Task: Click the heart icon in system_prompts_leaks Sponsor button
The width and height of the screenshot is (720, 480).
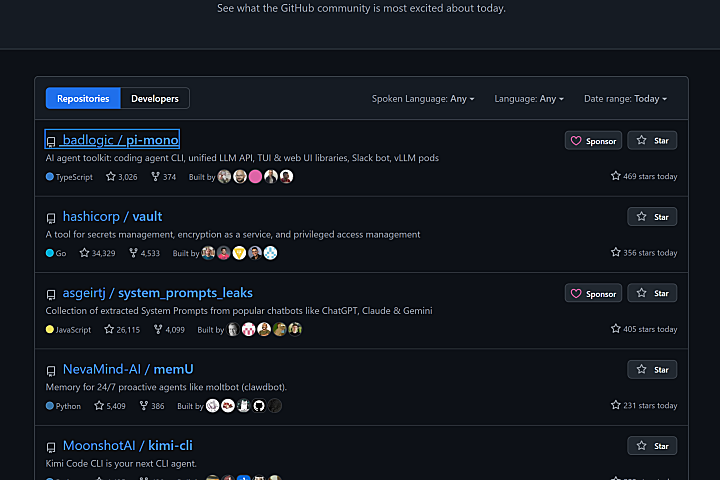Action: [x=576, y=293]
